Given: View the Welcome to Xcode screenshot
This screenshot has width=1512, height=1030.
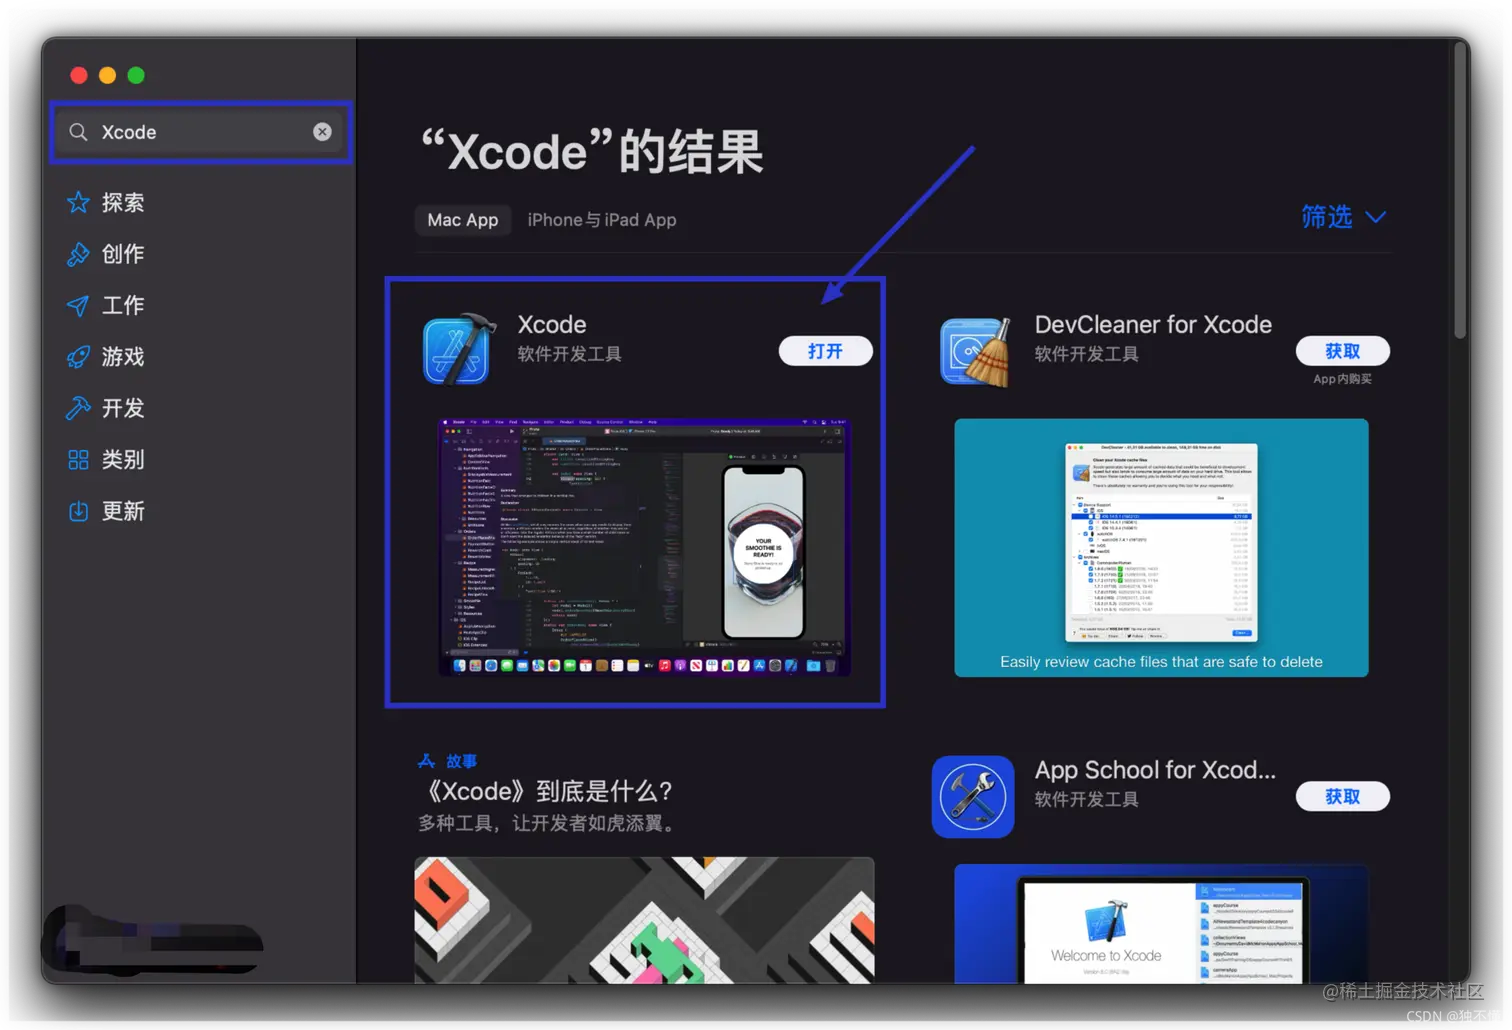Looking at the screenshot, I should point(1161,925).
